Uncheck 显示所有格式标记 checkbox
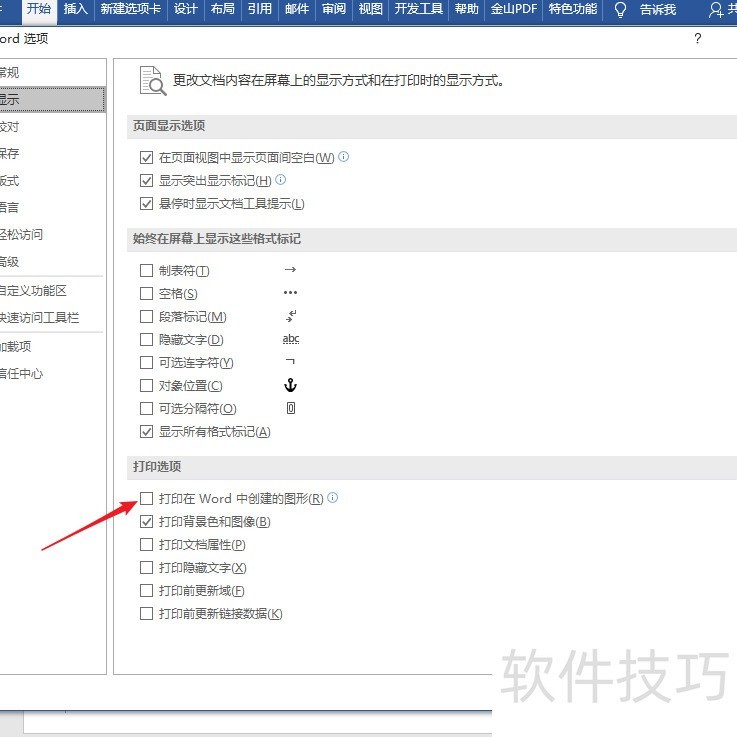 pos(146,431)
